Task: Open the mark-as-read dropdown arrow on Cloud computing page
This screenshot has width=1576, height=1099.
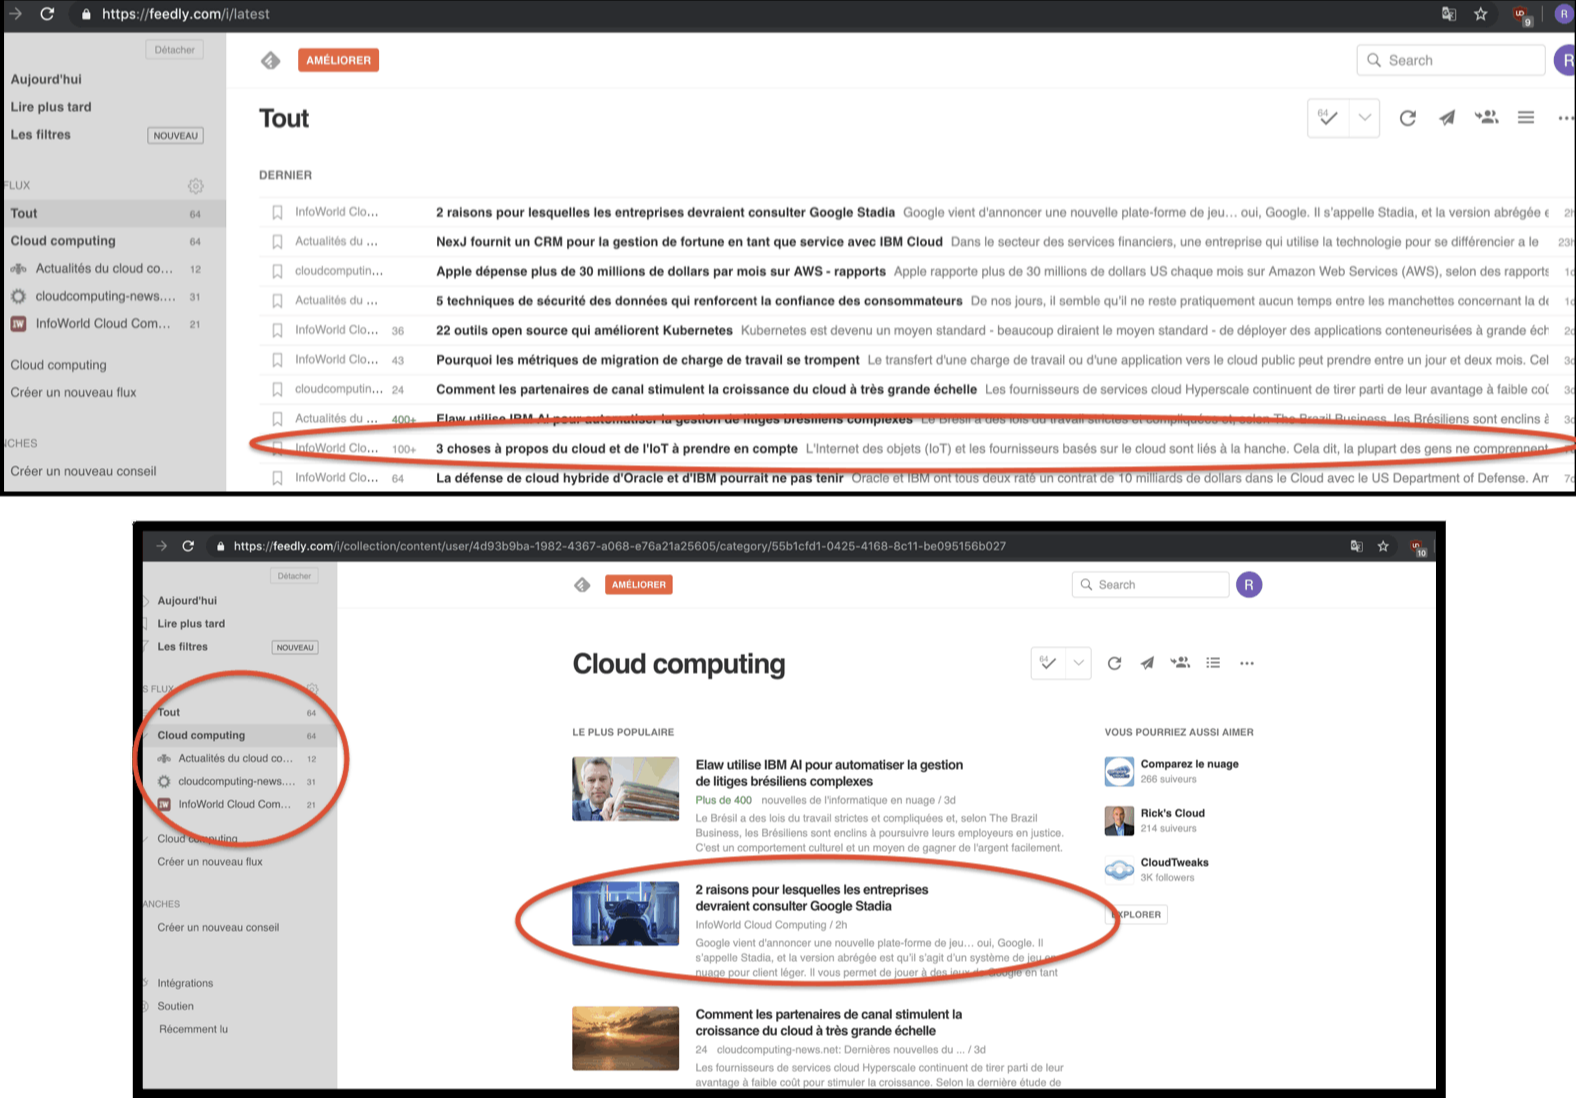Action: coord(1078,663)
